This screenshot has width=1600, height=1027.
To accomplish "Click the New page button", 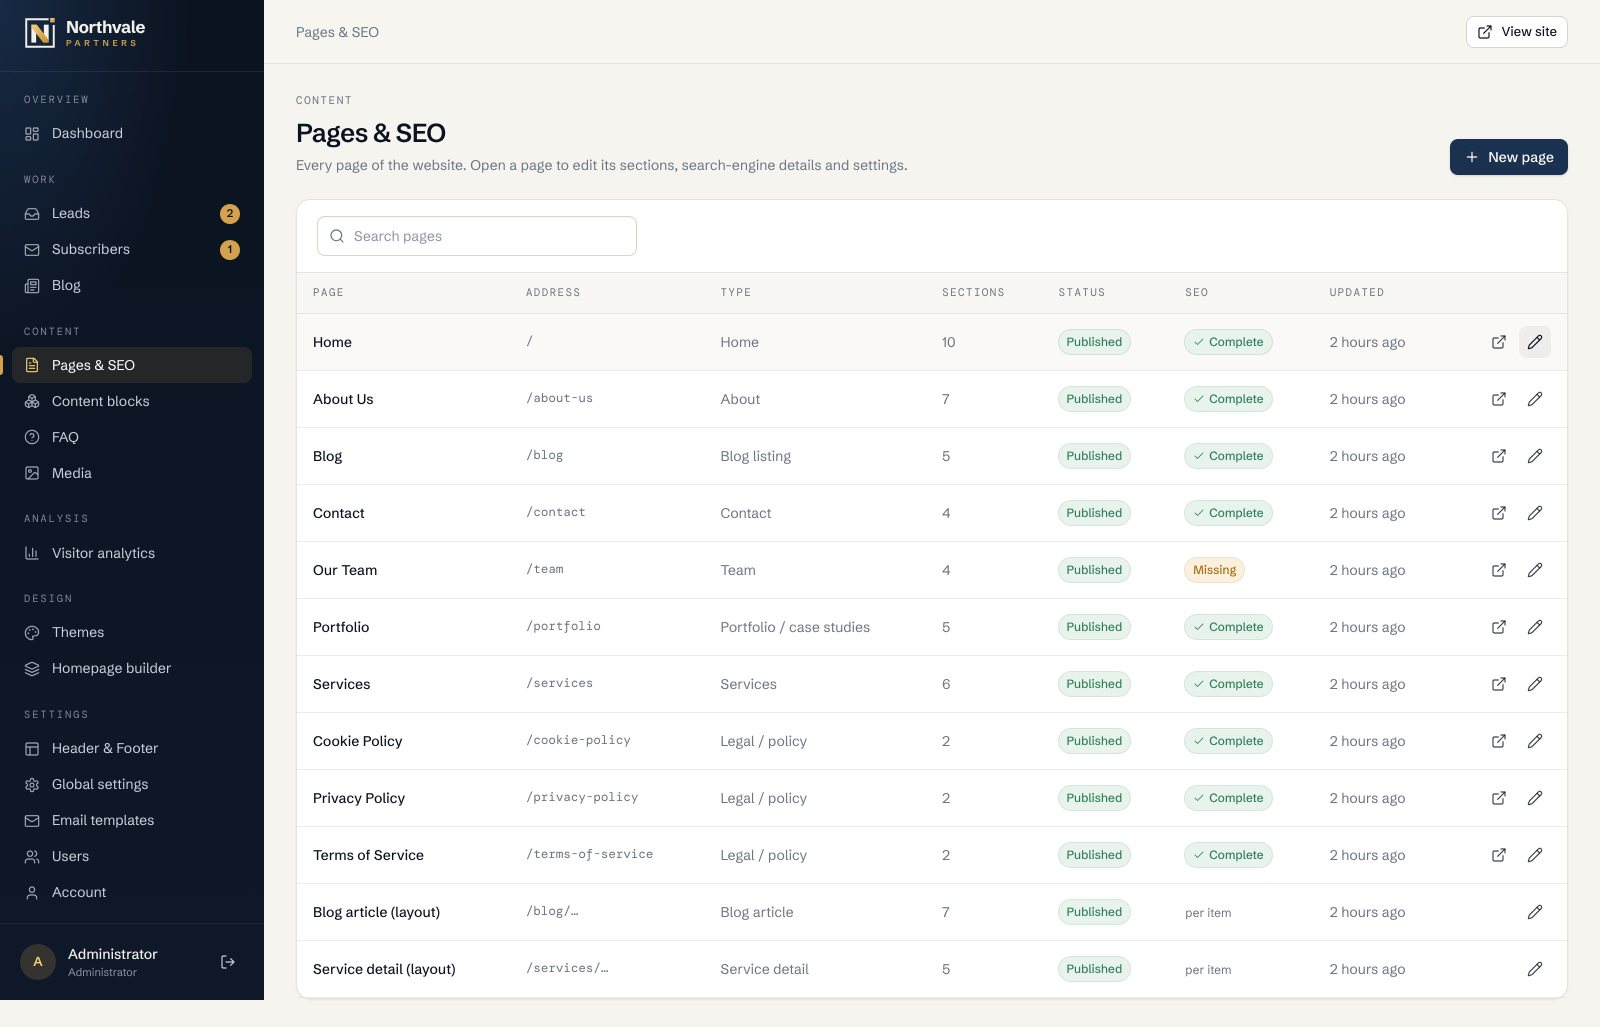I will (1509, 157).
